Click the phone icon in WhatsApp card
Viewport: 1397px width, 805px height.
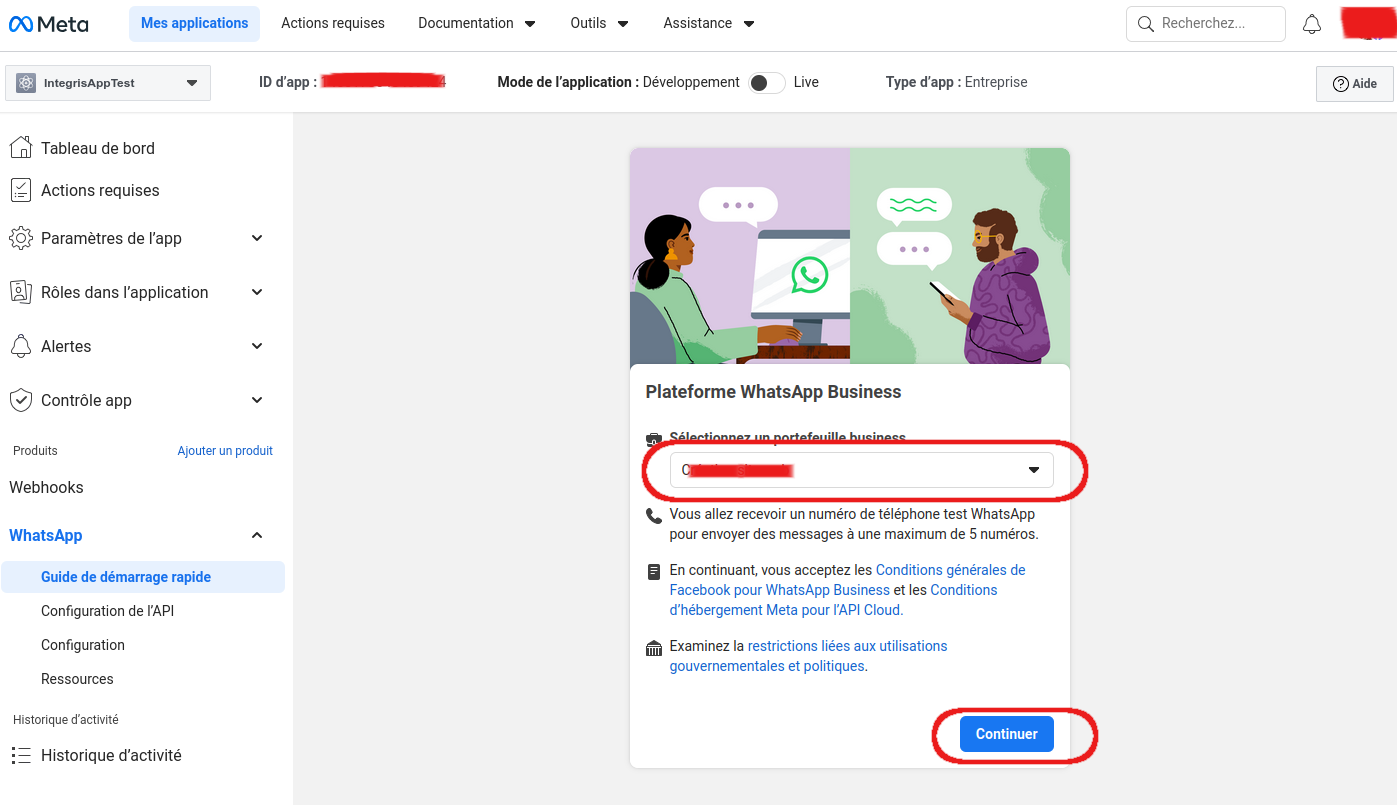pyautogui.click(x=654, y=516)
